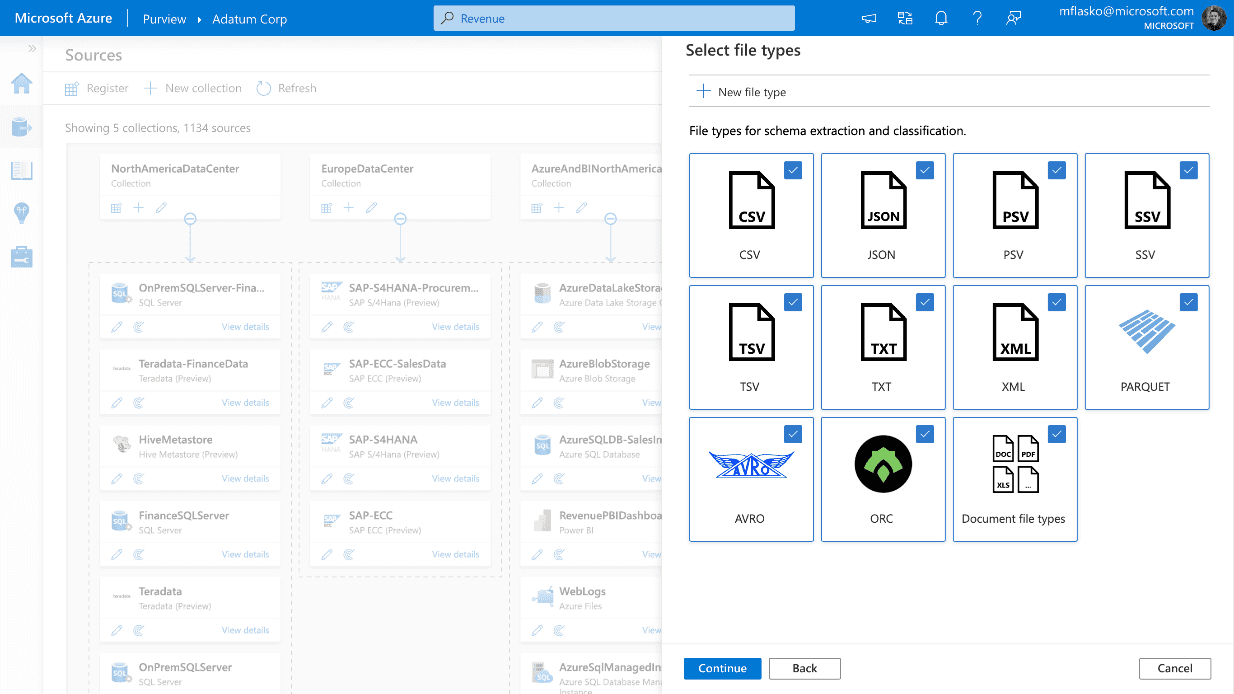Image resolution: width=1234 pixels, height=694 pixels.
Task: Open View details for SAP-S4HANA-Procurem...
Action: click(455, 327)
